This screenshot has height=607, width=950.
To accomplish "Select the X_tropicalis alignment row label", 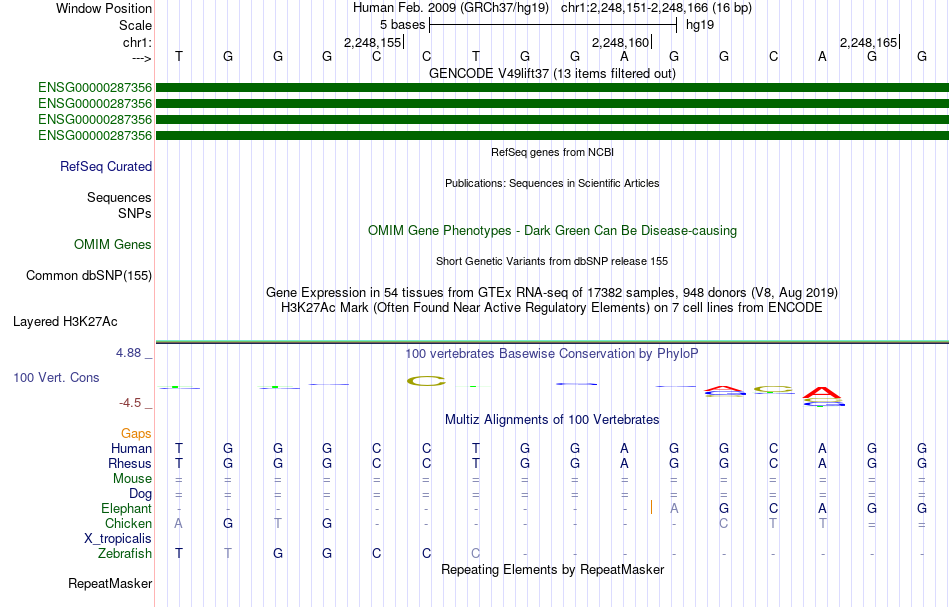I will pyautogui.click(x=118, y=539).
